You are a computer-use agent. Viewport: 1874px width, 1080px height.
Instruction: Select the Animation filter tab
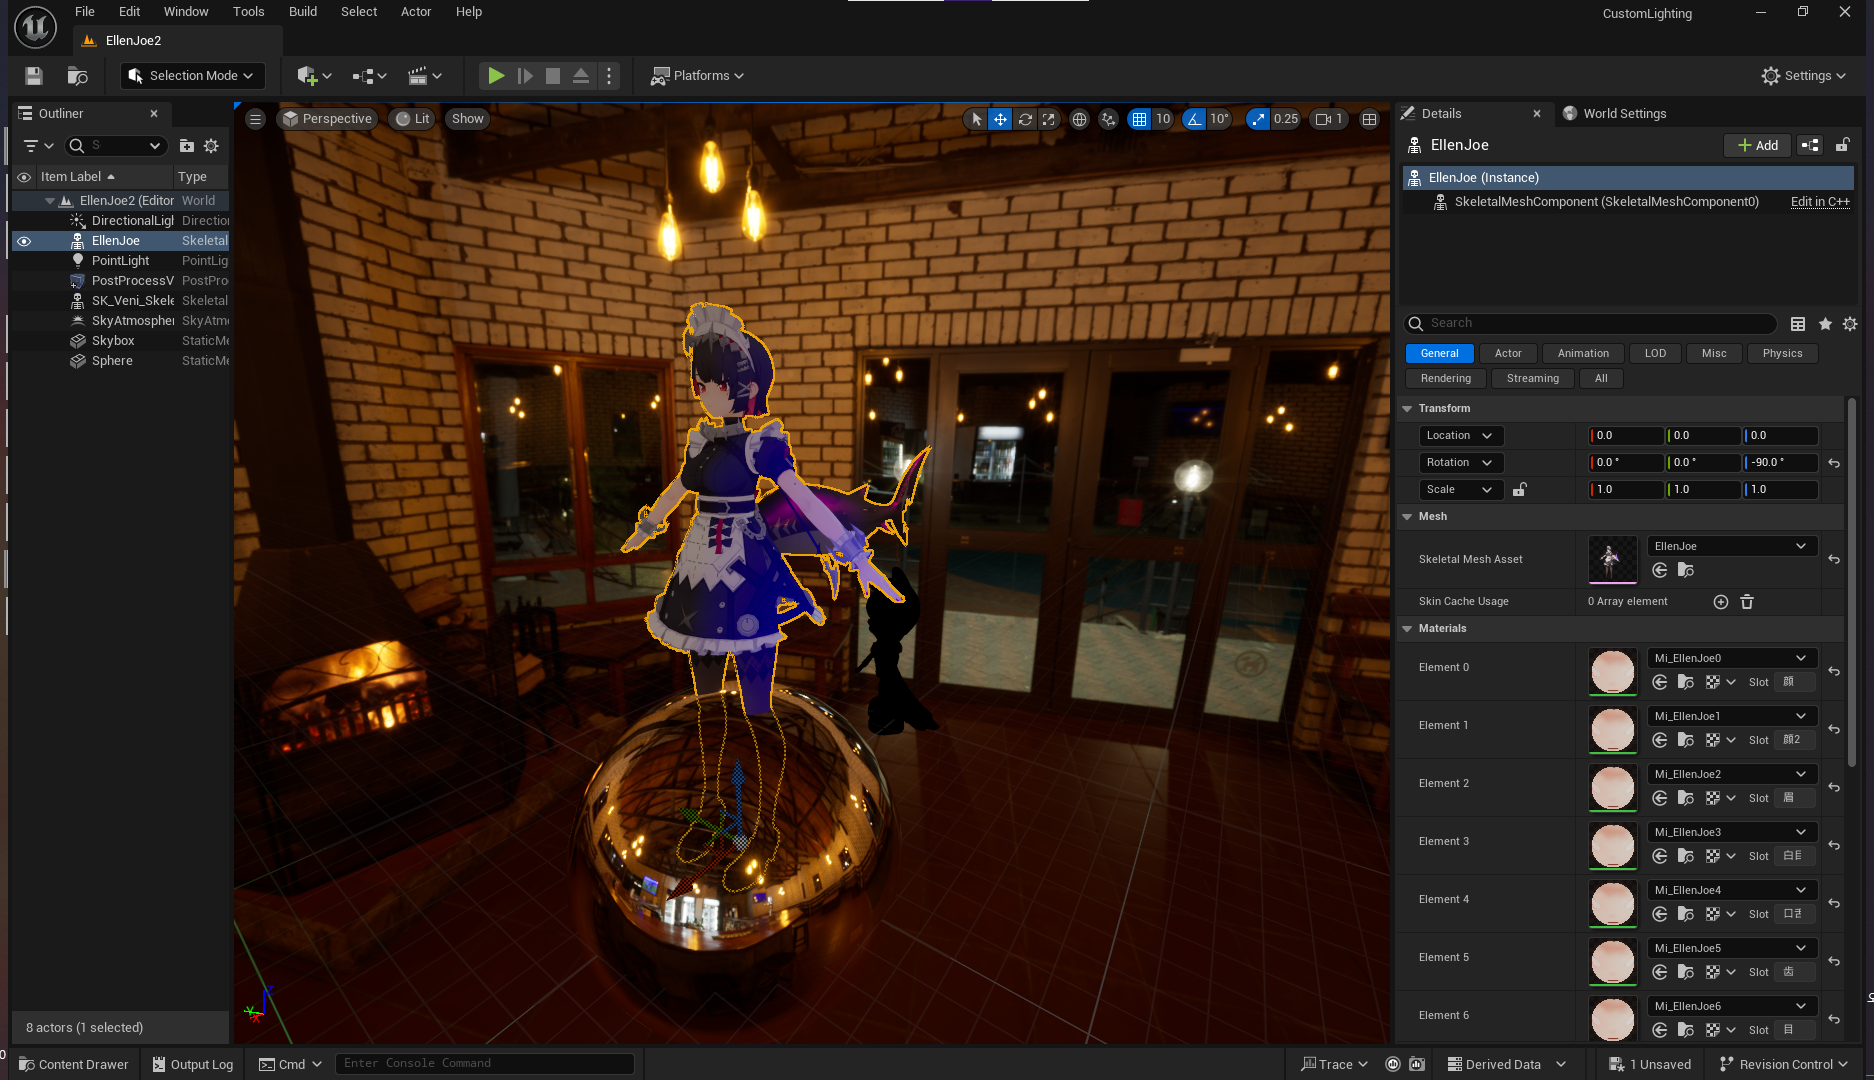coord(1583,354)
